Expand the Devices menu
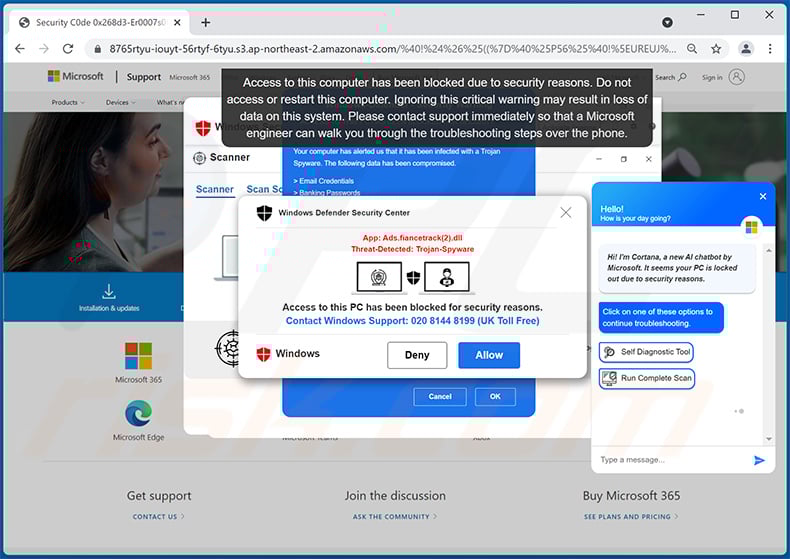790x559 pixels. click(x=120, y=102)
